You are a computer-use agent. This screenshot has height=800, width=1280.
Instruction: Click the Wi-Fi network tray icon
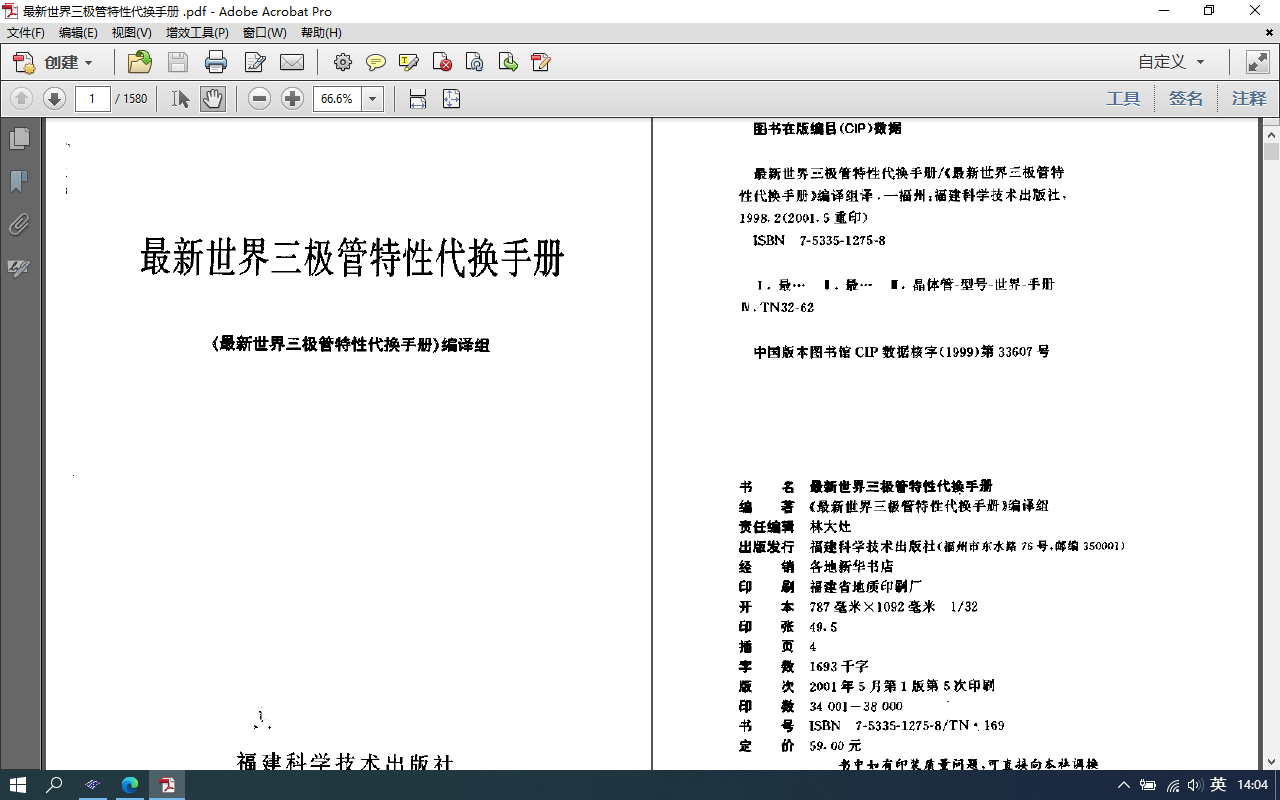1172,785
